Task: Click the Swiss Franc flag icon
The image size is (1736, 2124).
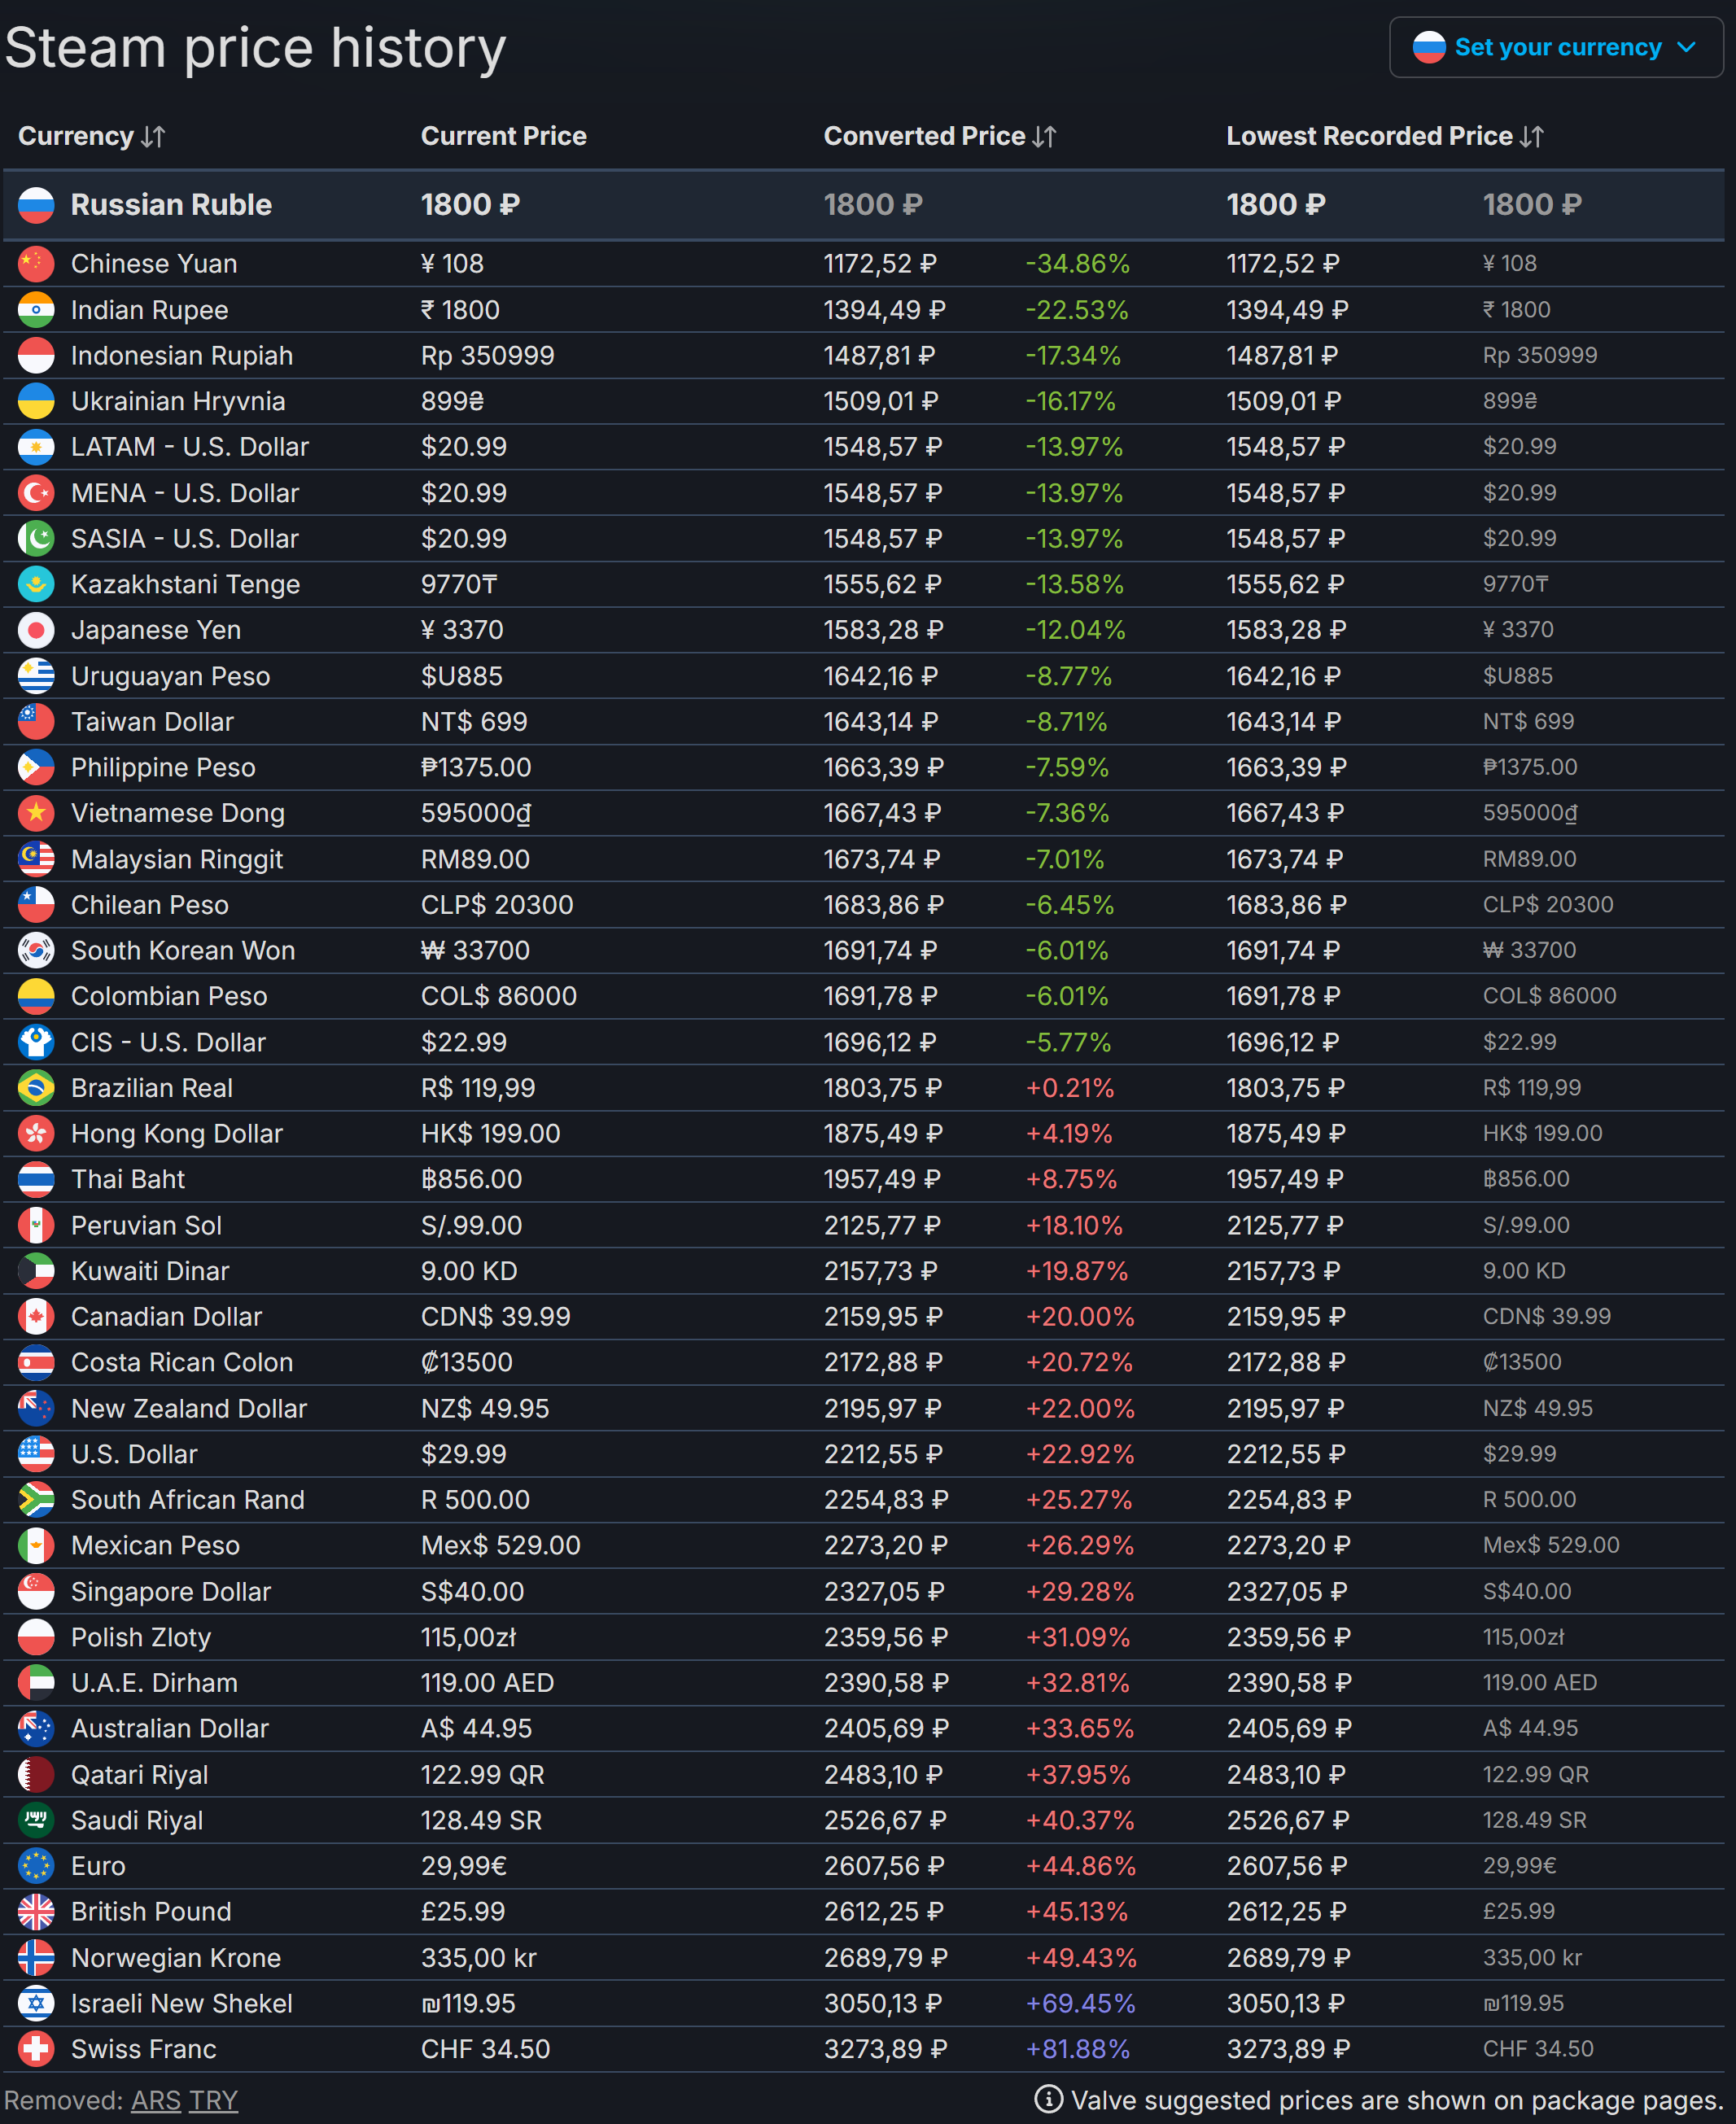Action: pos(36,2049)
